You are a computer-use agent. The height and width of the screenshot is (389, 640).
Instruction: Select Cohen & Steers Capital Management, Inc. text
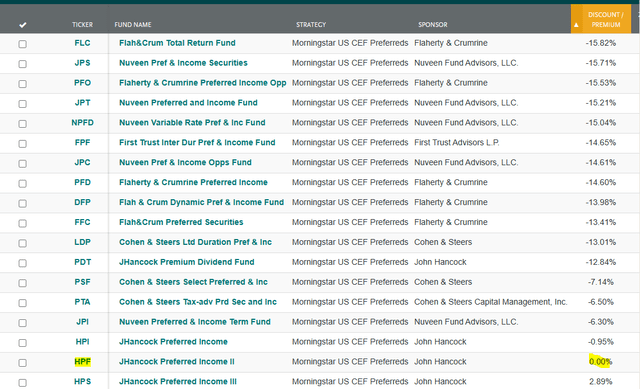[x=490, y=302]
